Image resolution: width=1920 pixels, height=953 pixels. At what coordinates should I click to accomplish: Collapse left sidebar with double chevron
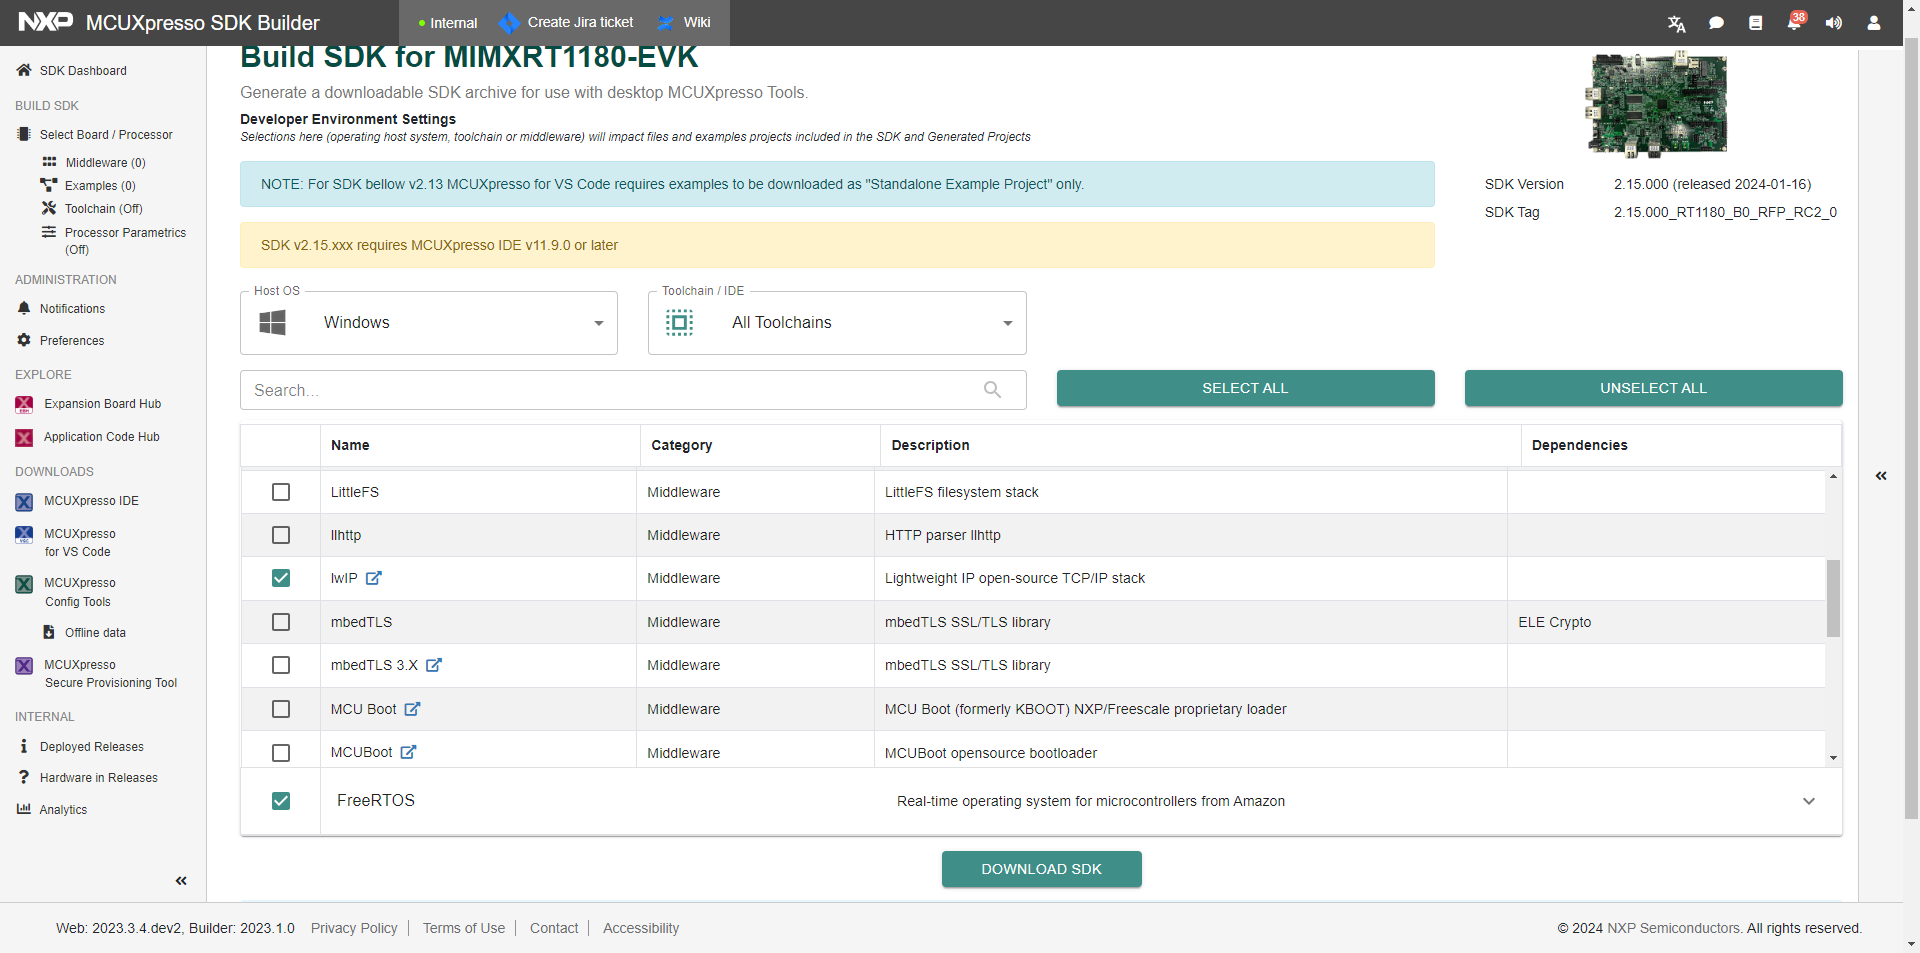[181, 881]
